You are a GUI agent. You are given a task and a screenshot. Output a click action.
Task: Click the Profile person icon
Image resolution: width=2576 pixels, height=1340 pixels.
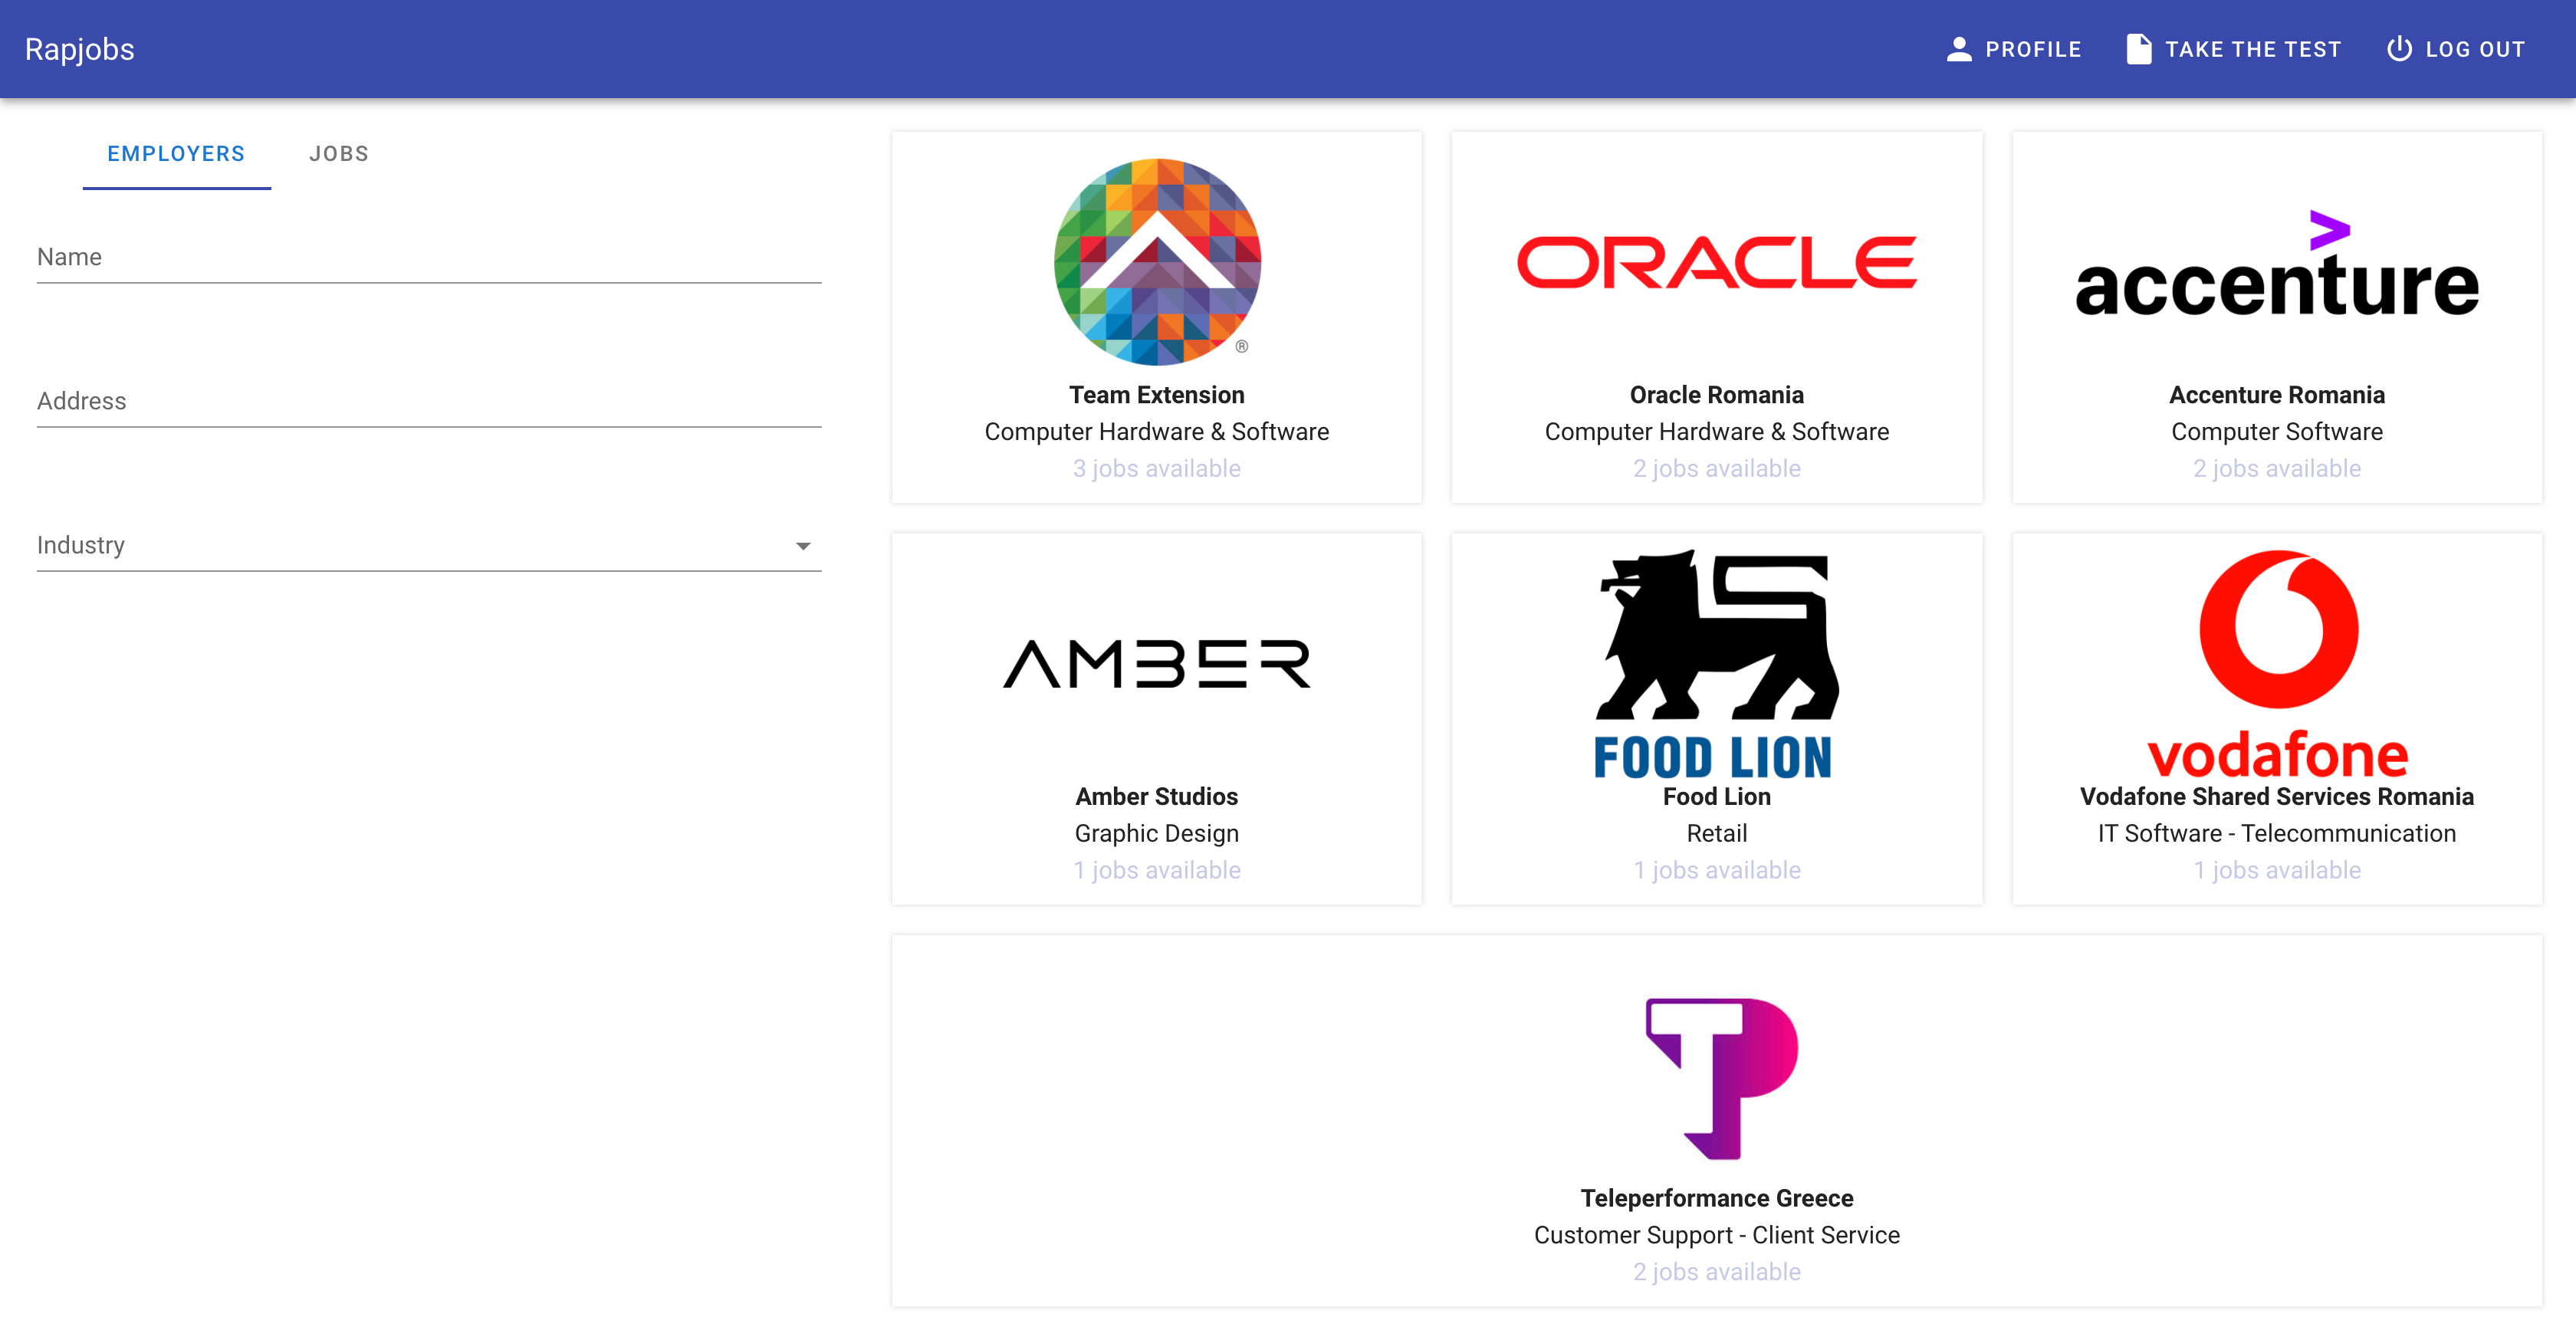(x=1958, y=49)
